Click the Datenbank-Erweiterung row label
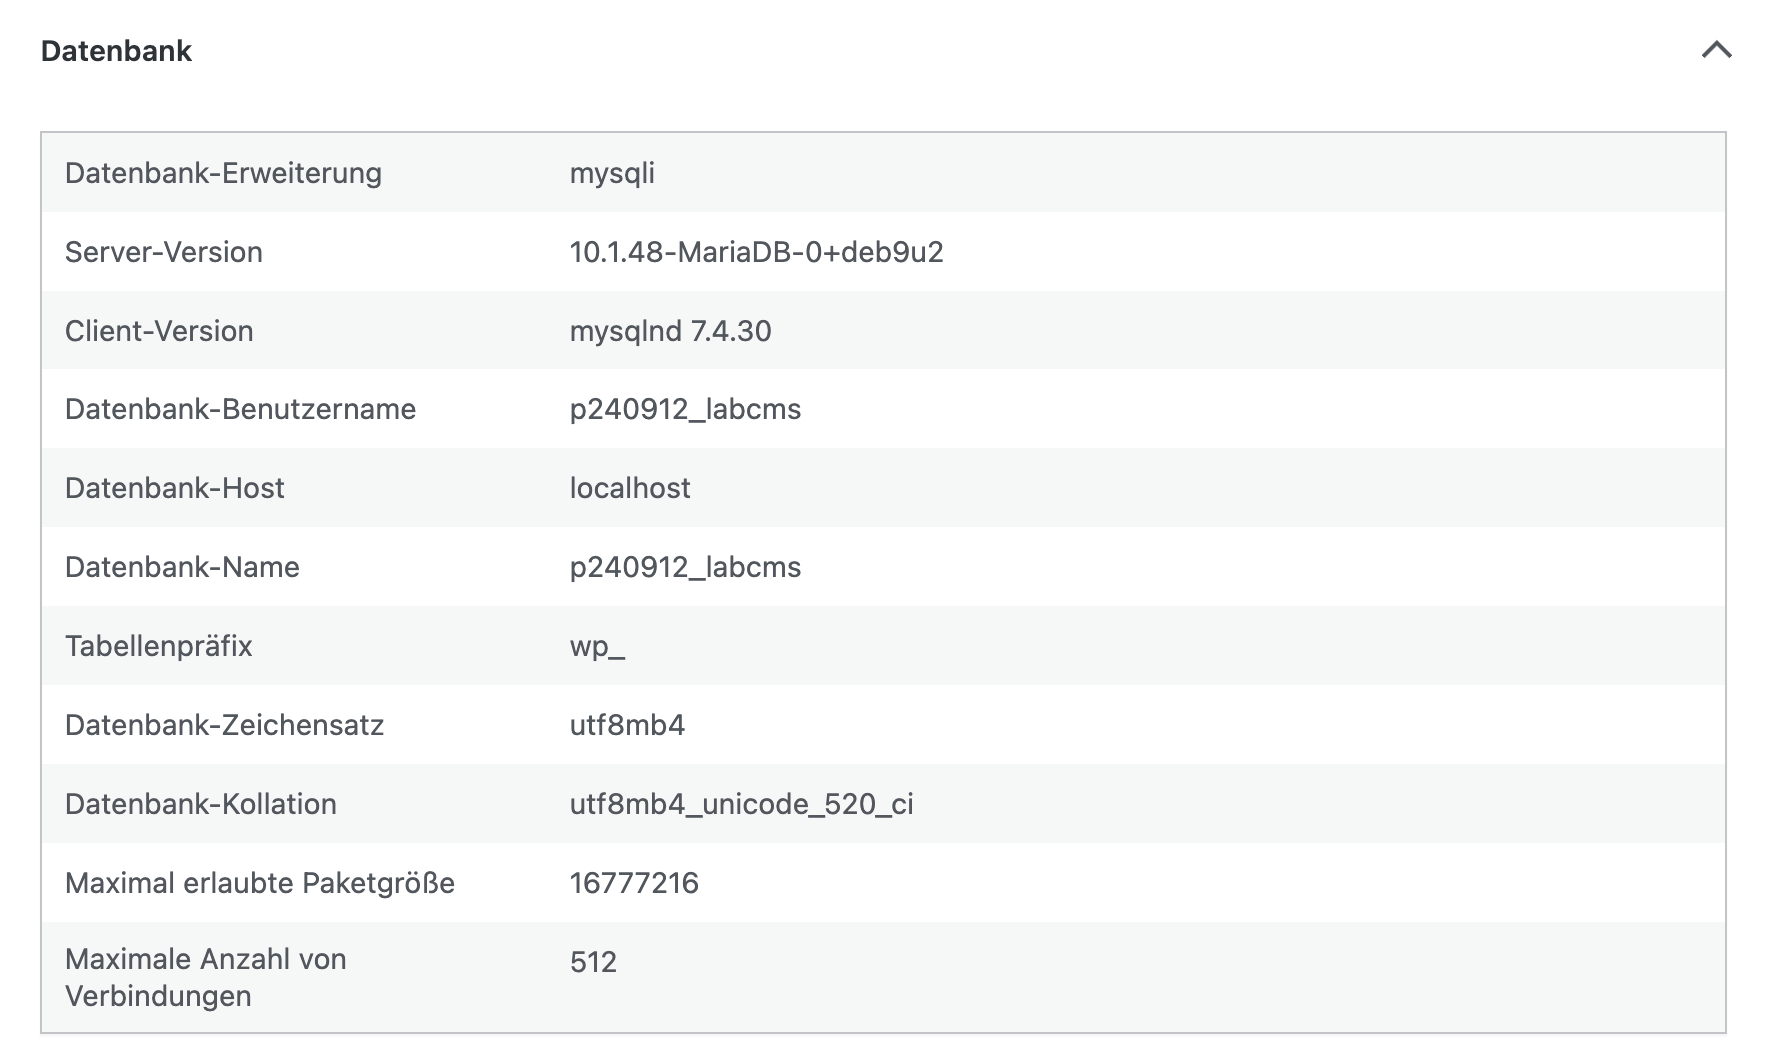 click(223, 173)
